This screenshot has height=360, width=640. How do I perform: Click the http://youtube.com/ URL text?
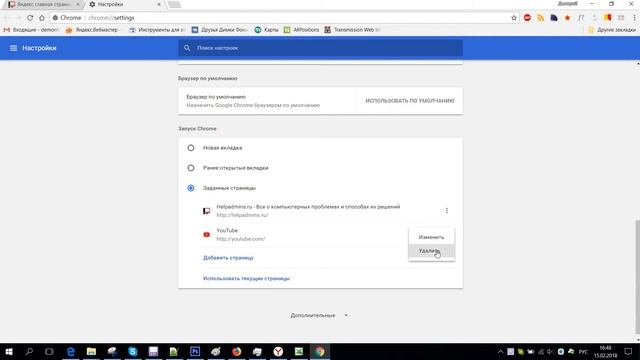click(x=240, y=239)
